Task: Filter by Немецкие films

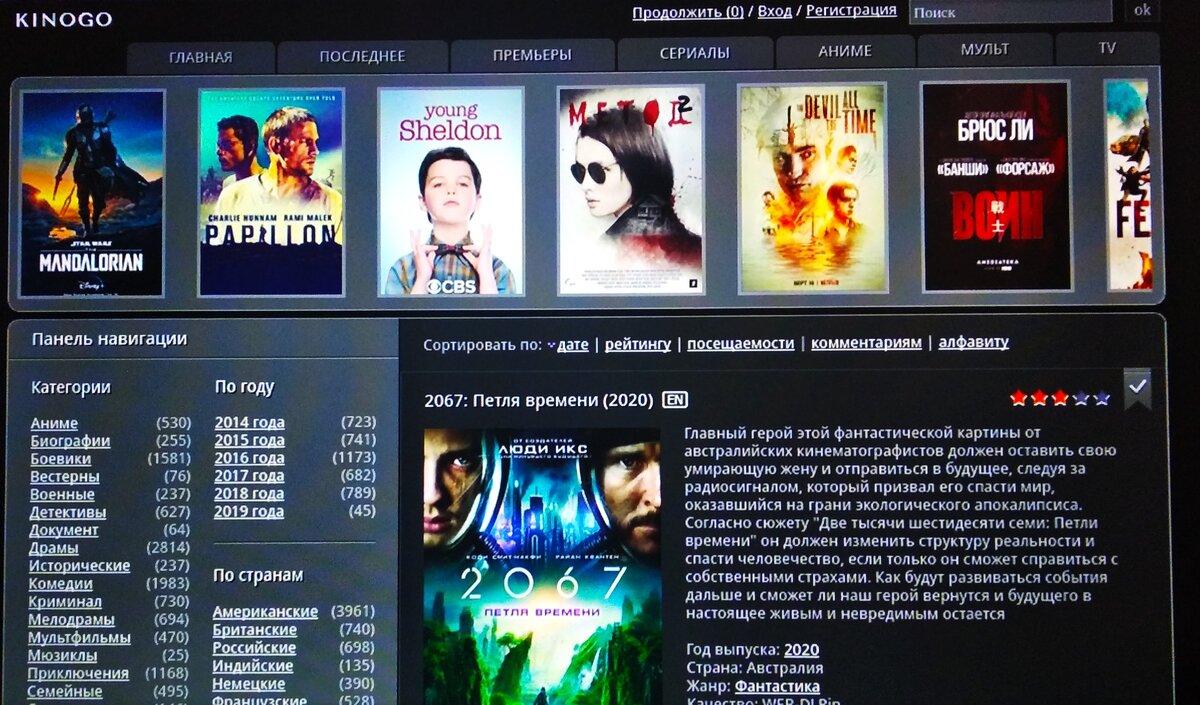Action: (x=249, y=684)
